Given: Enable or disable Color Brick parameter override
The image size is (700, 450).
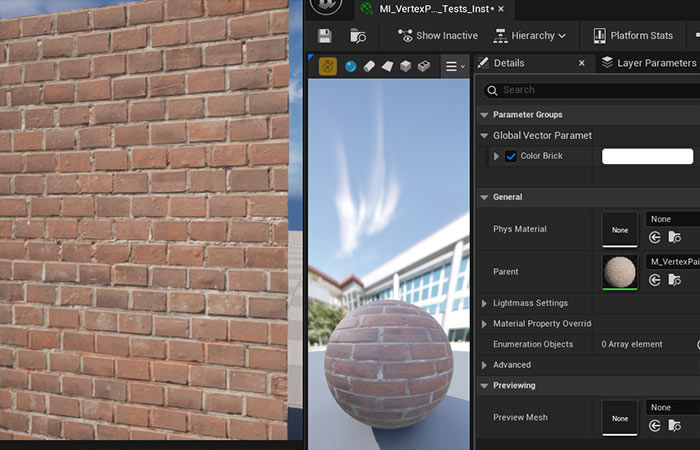Looking at the screenshot, I should click(x=511, y=156).
